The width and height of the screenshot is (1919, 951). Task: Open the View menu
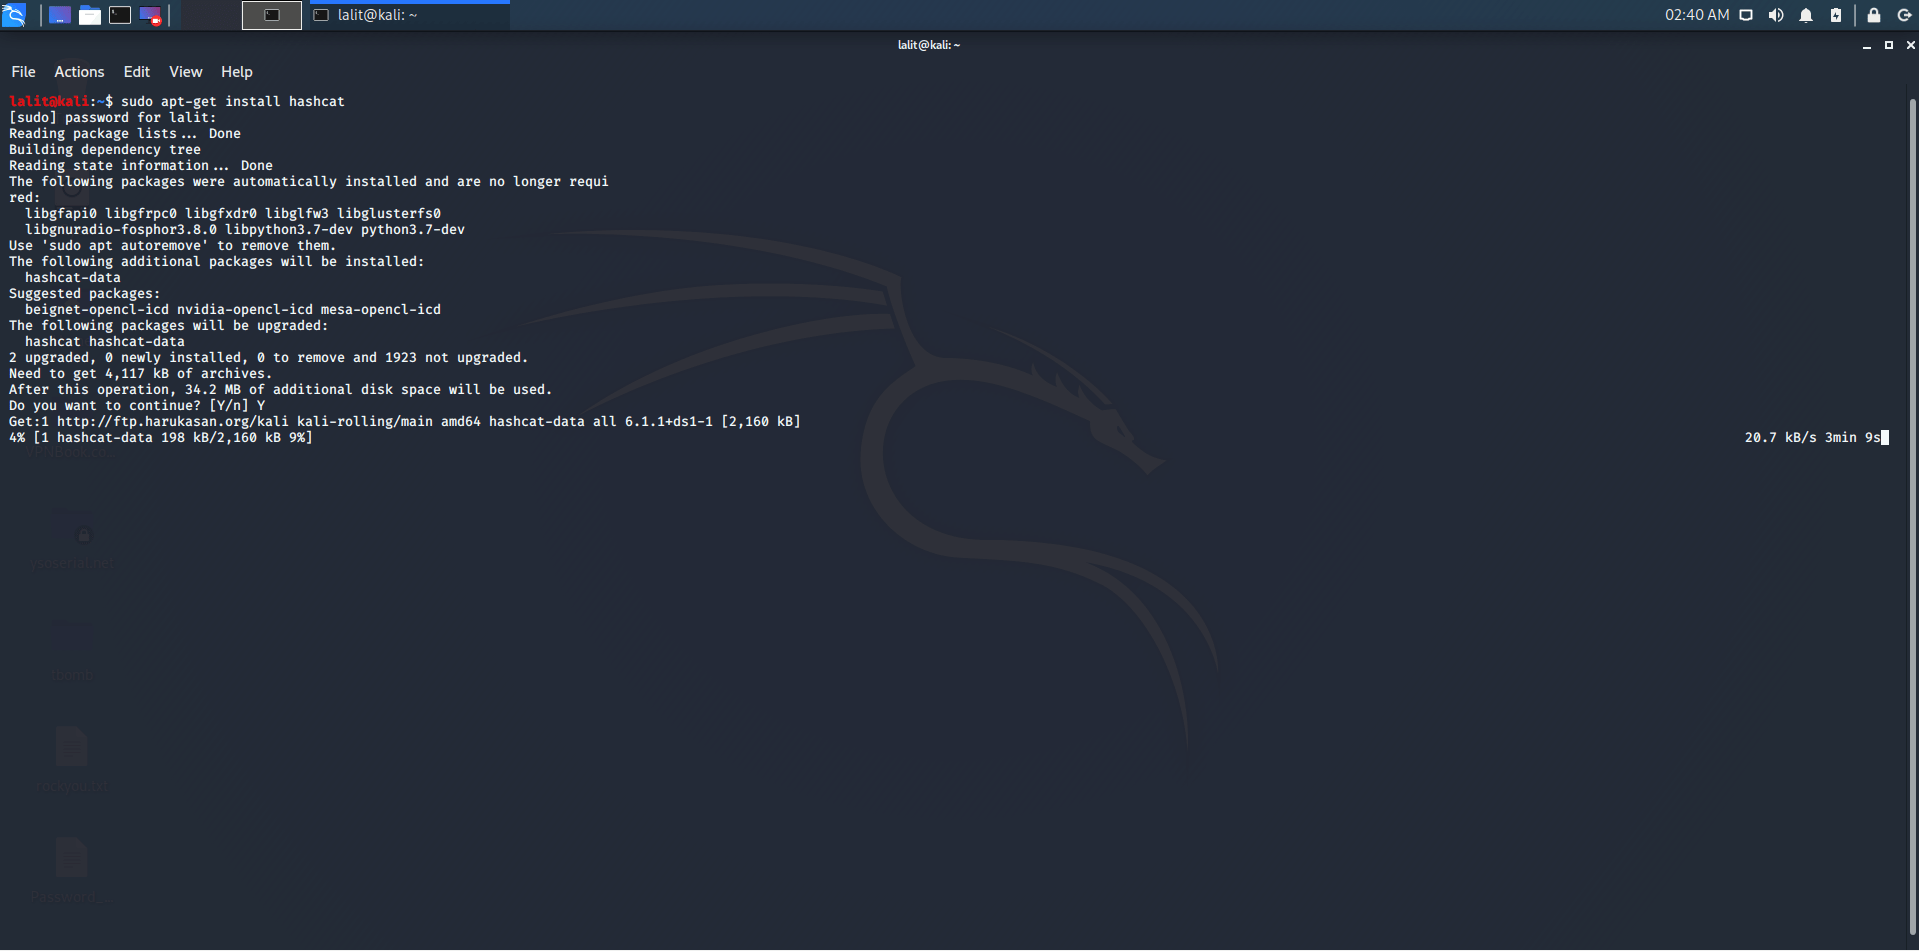tap(186, 72)
